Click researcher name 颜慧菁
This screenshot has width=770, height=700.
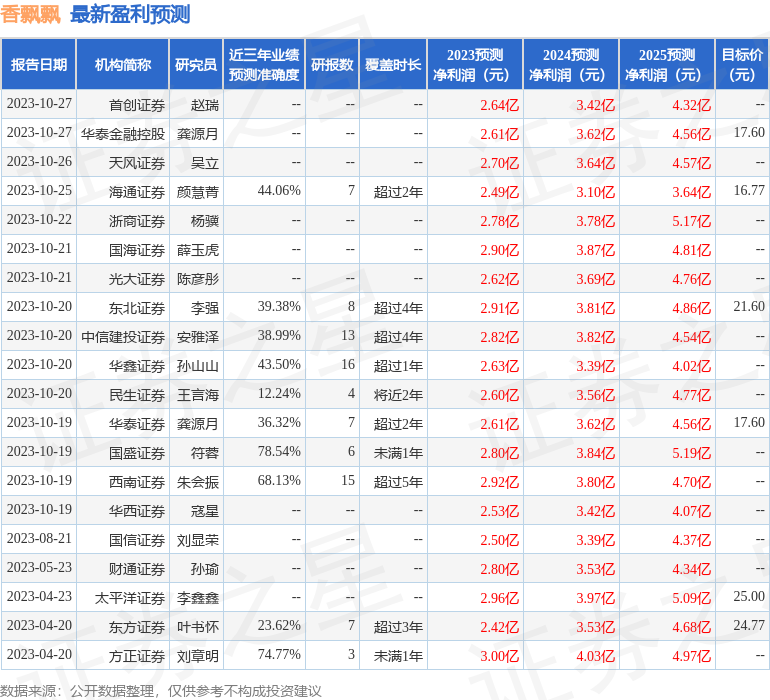[x=198, y=192]
